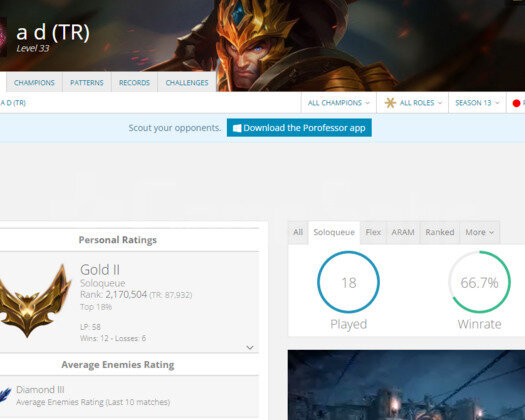The height and width of the screenshot is (420, 525).
Task: Click the Diamond III text
Action: [x=40, y=390]
